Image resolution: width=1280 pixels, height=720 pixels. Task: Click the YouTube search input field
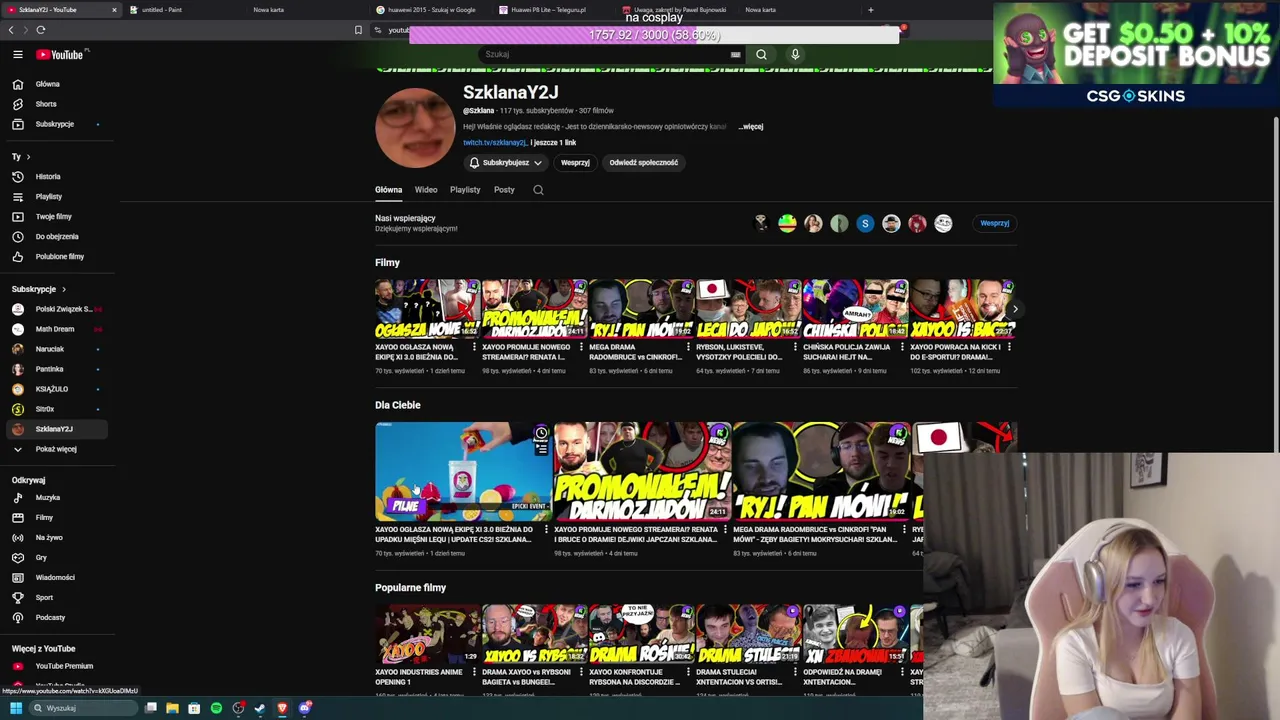[605, 55]
